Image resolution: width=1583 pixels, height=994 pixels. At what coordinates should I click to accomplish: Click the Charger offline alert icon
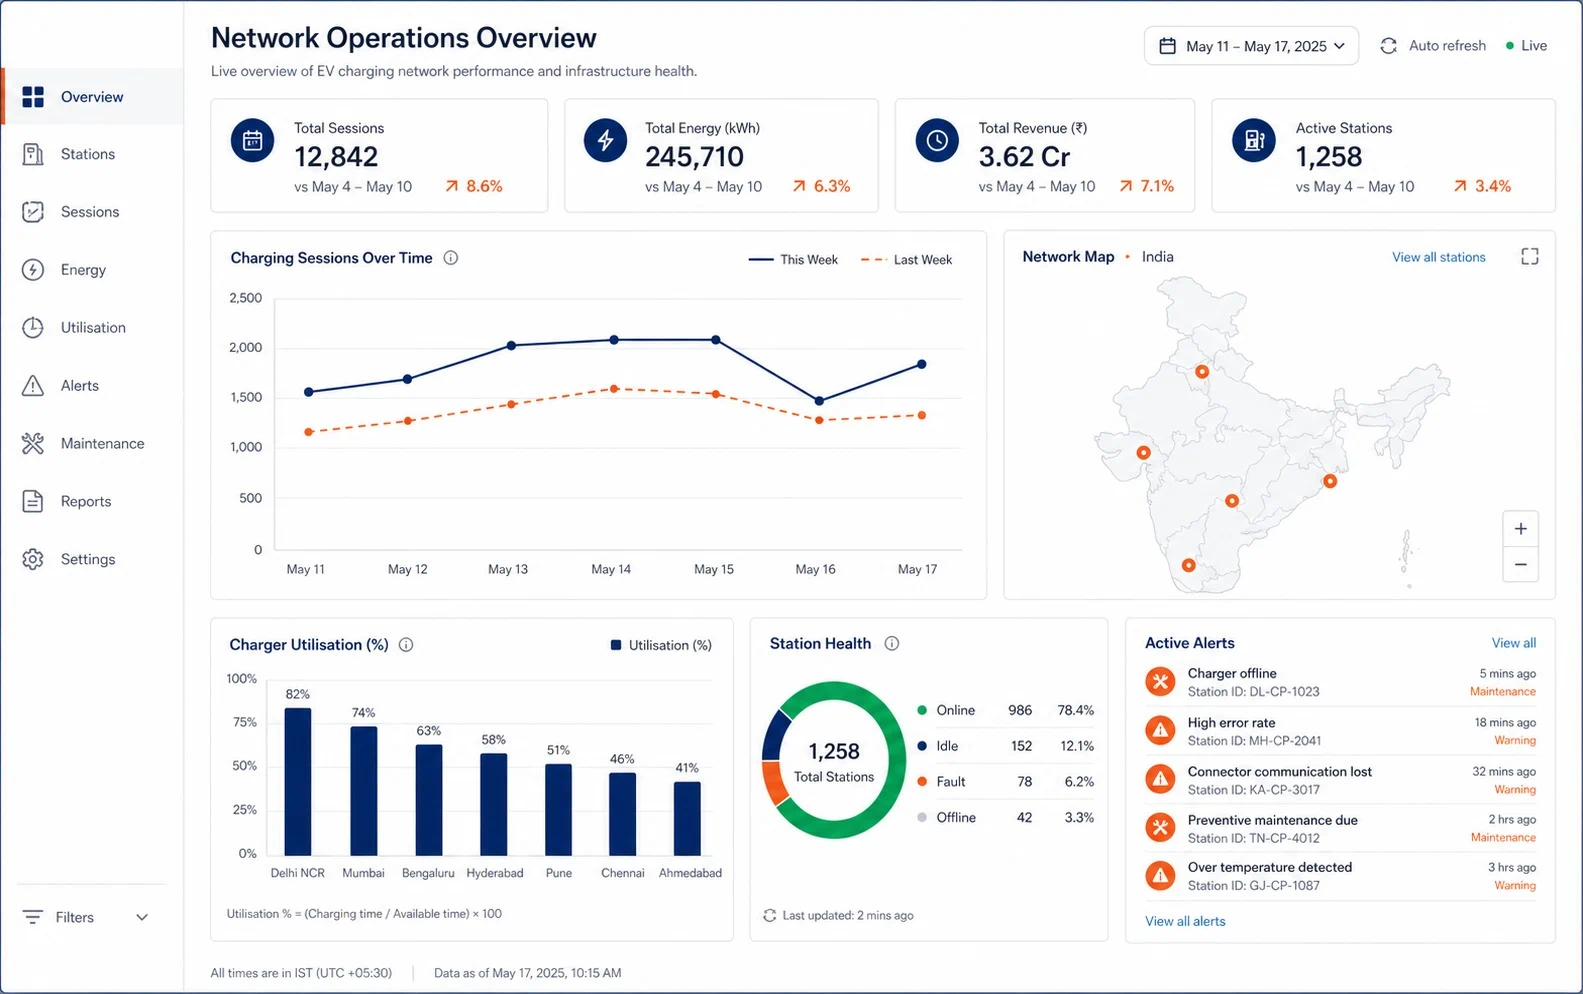tap(1160, 682)
